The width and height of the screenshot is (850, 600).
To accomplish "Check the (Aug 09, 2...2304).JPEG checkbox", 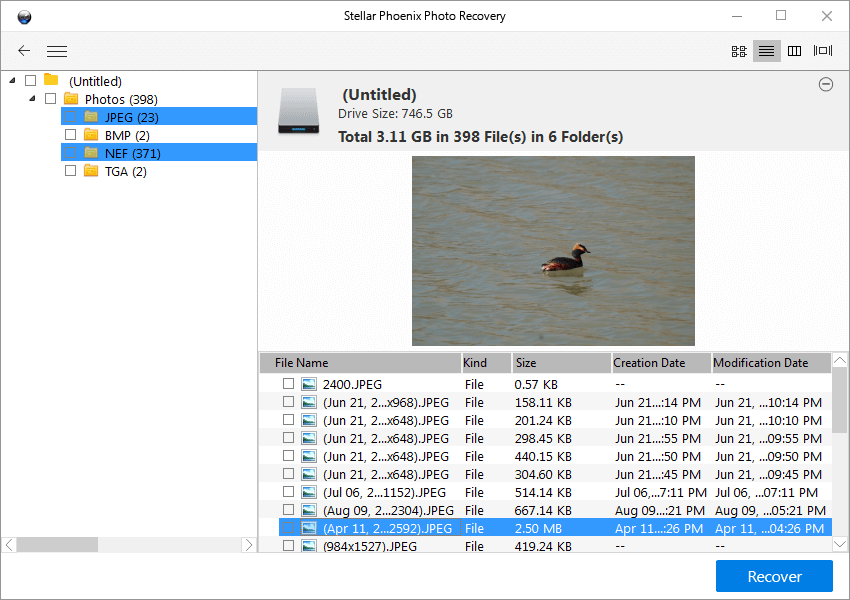I will click(x=288, y=509).
